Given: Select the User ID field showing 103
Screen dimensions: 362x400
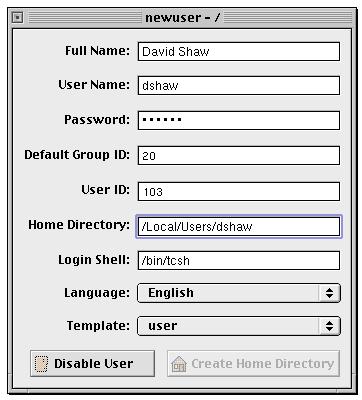Looking at the screenshot, I should pos(239,191).
